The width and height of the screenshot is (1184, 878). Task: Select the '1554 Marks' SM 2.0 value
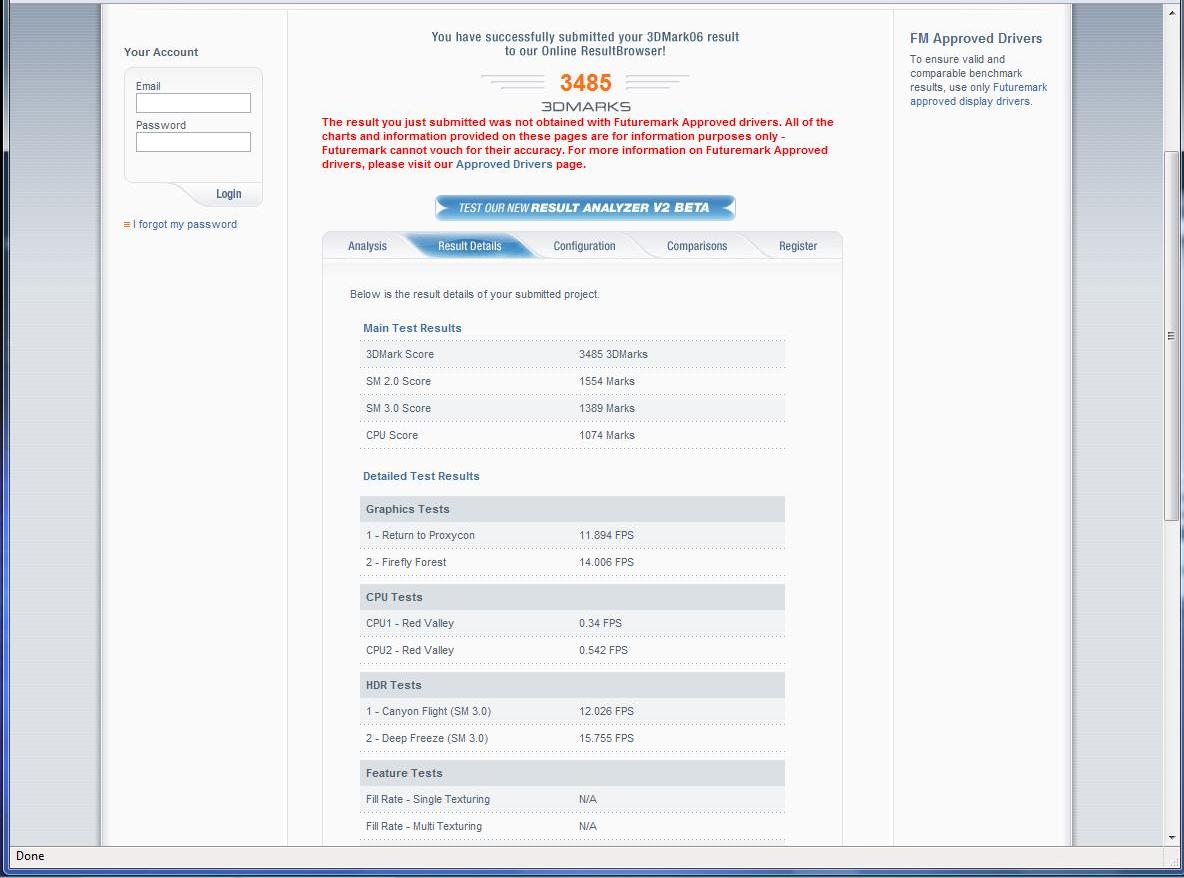click(606, 381)
